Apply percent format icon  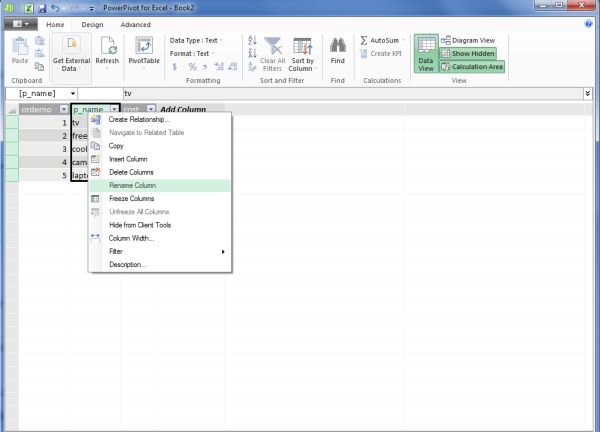tap(192, 67)
